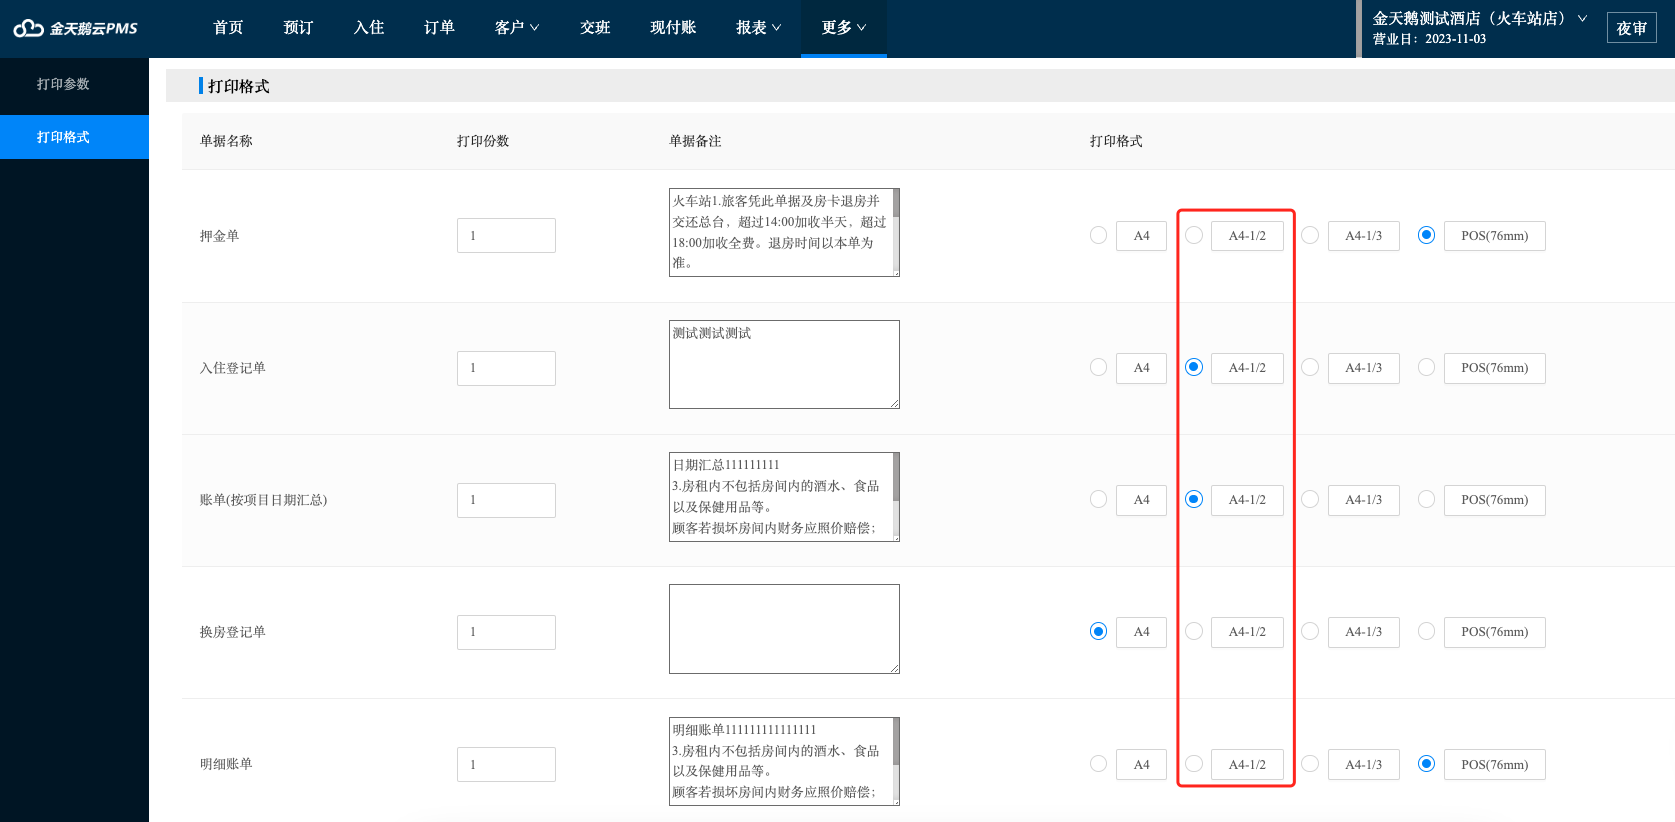Screen dimensions: 1675x822
Task: Select A4 radio for 账单(按项目日期汇总)
Action: point(1098,499)
